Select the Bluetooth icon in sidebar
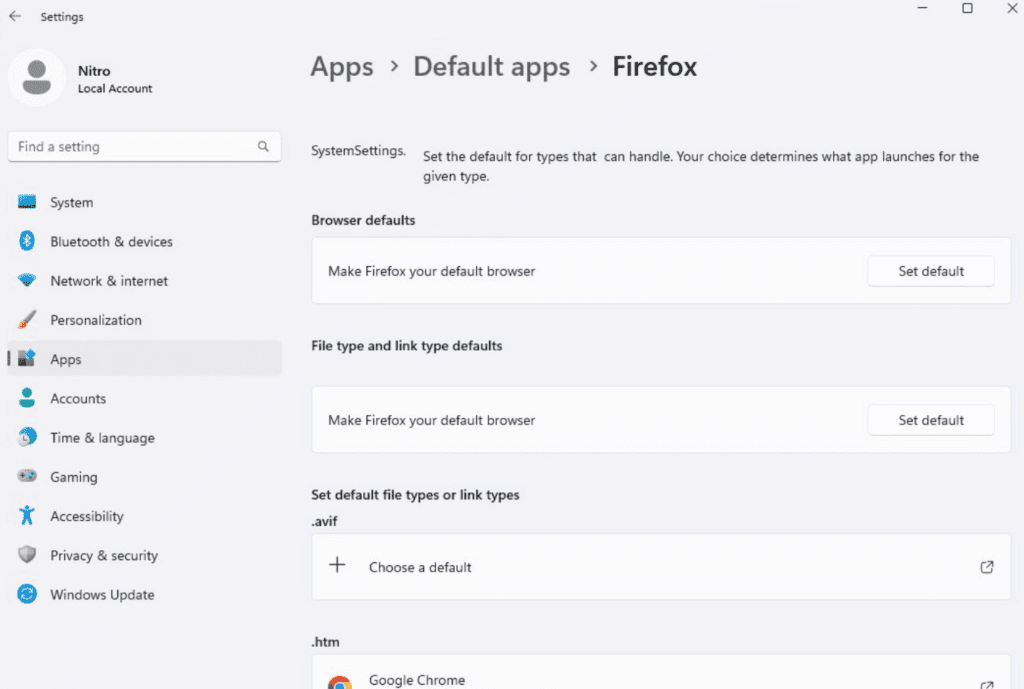The image size is (1024, 689). (27, 241)
